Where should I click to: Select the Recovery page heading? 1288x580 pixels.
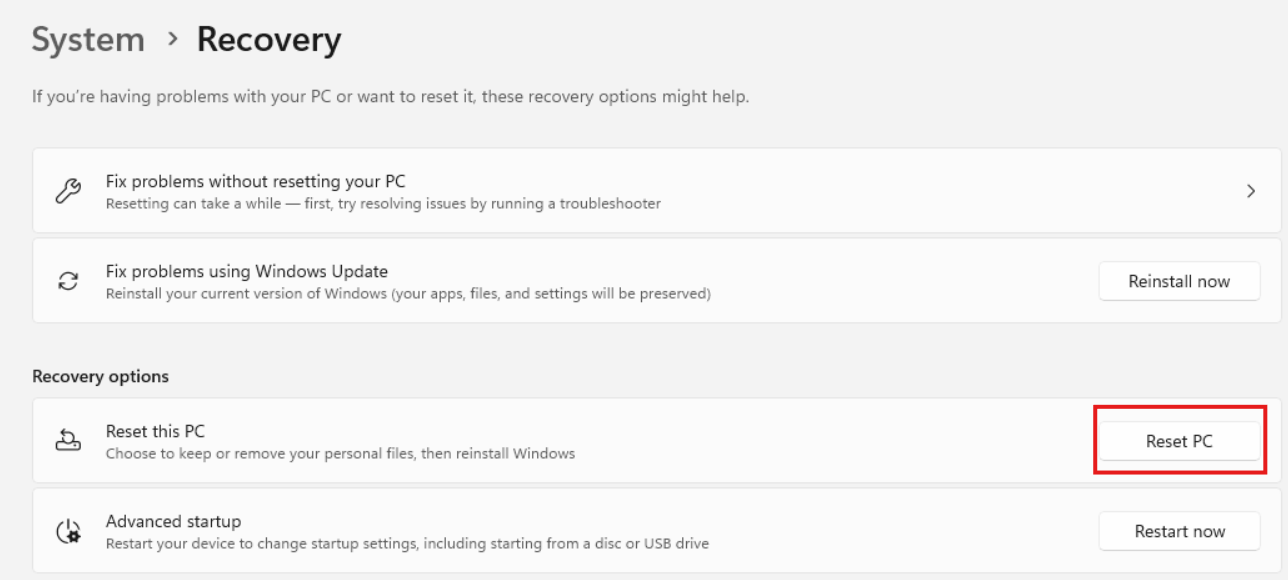(269, 39)
